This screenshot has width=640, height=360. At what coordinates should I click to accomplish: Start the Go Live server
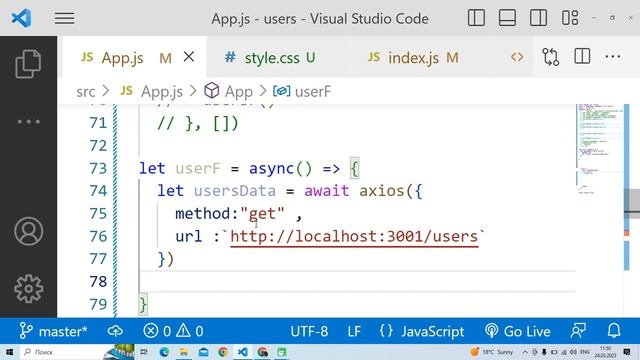click(518, 331)
